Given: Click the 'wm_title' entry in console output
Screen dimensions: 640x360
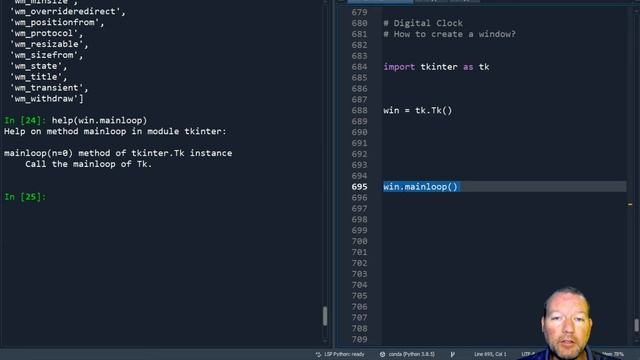Looking at the screenshot, I should point(38,77).
